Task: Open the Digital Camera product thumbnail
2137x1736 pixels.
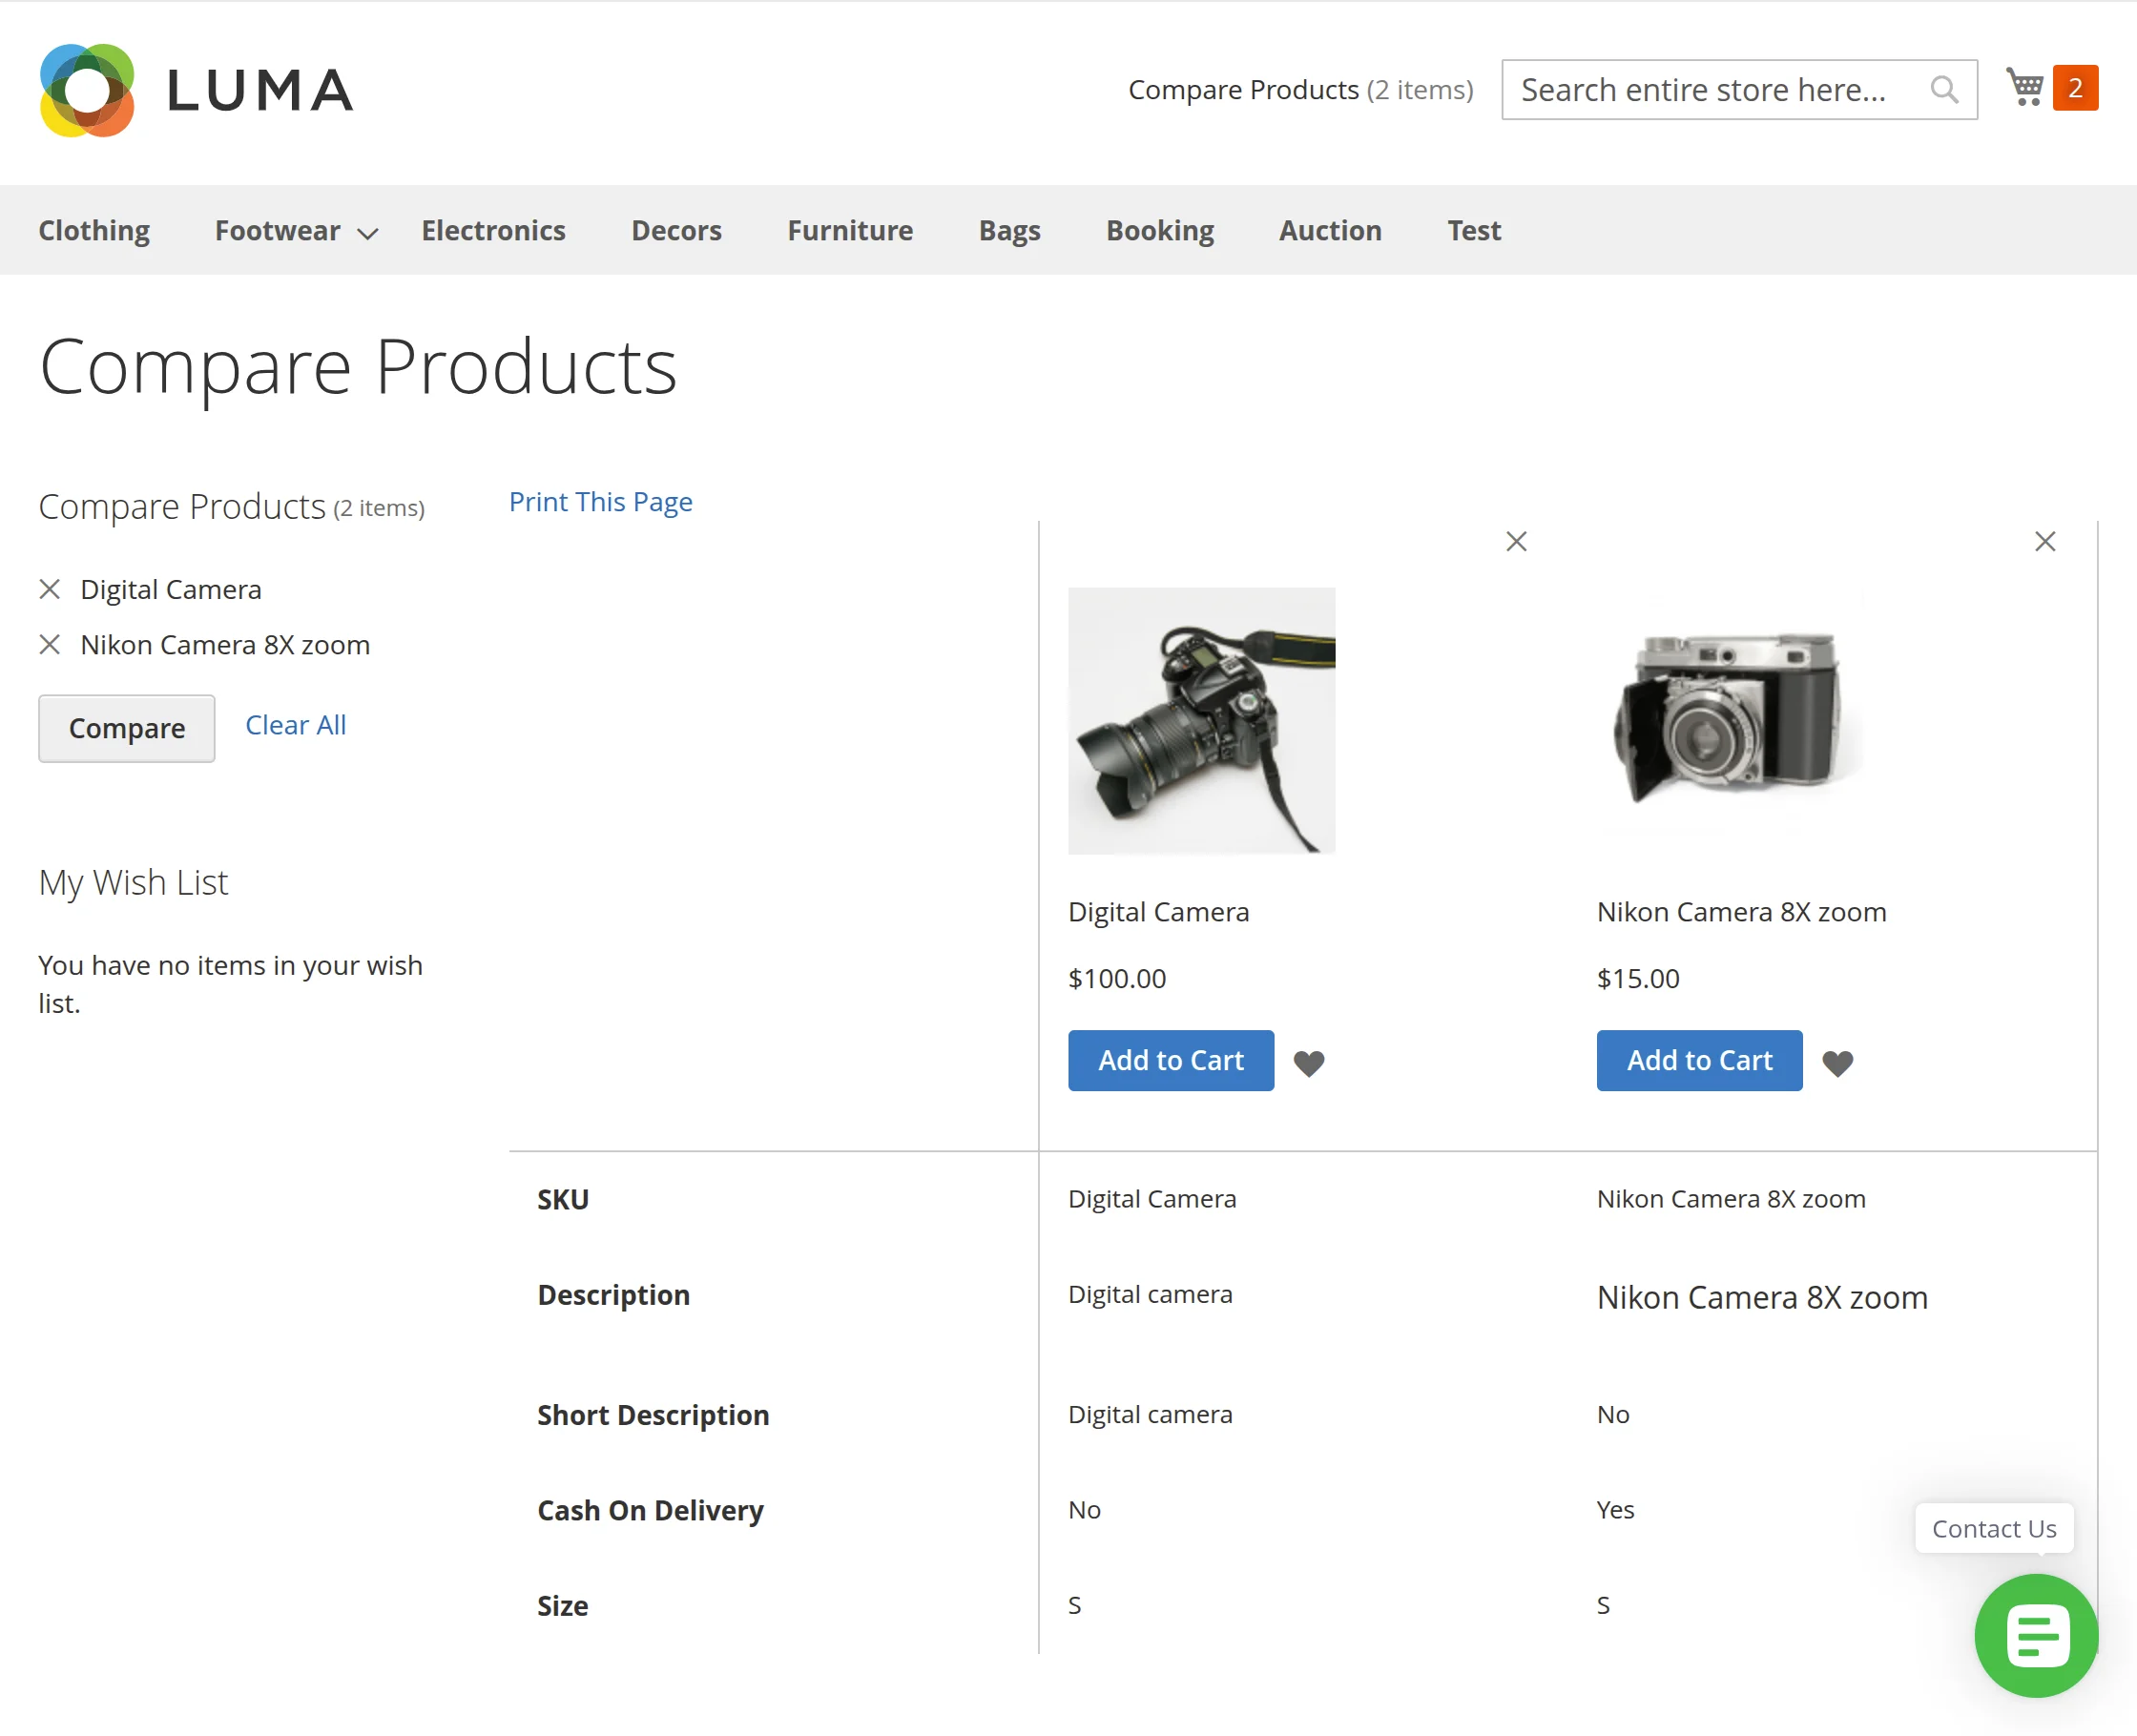Action: [x=1201, y=720]
